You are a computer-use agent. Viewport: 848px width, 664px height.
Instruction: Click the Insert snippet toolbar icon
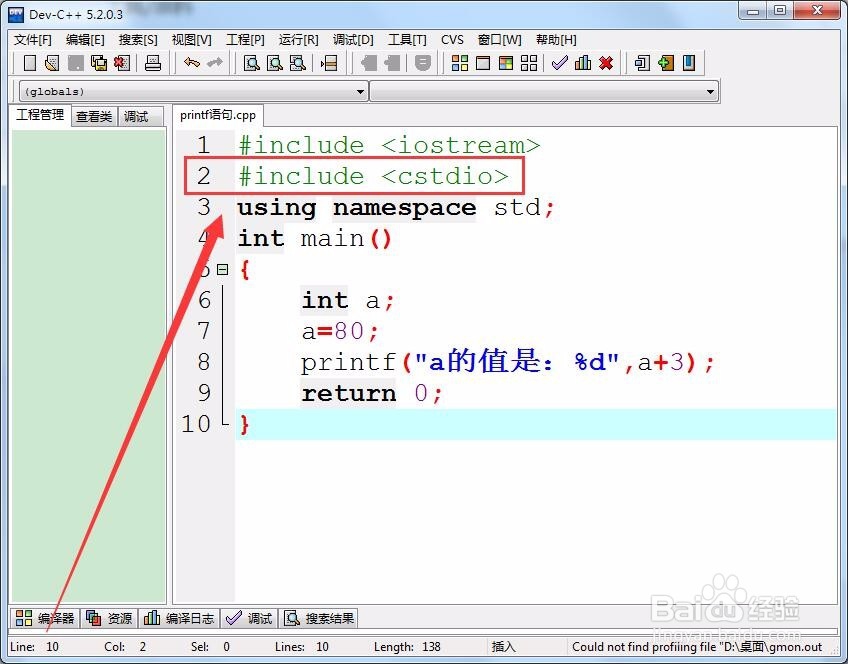[642, 63]
